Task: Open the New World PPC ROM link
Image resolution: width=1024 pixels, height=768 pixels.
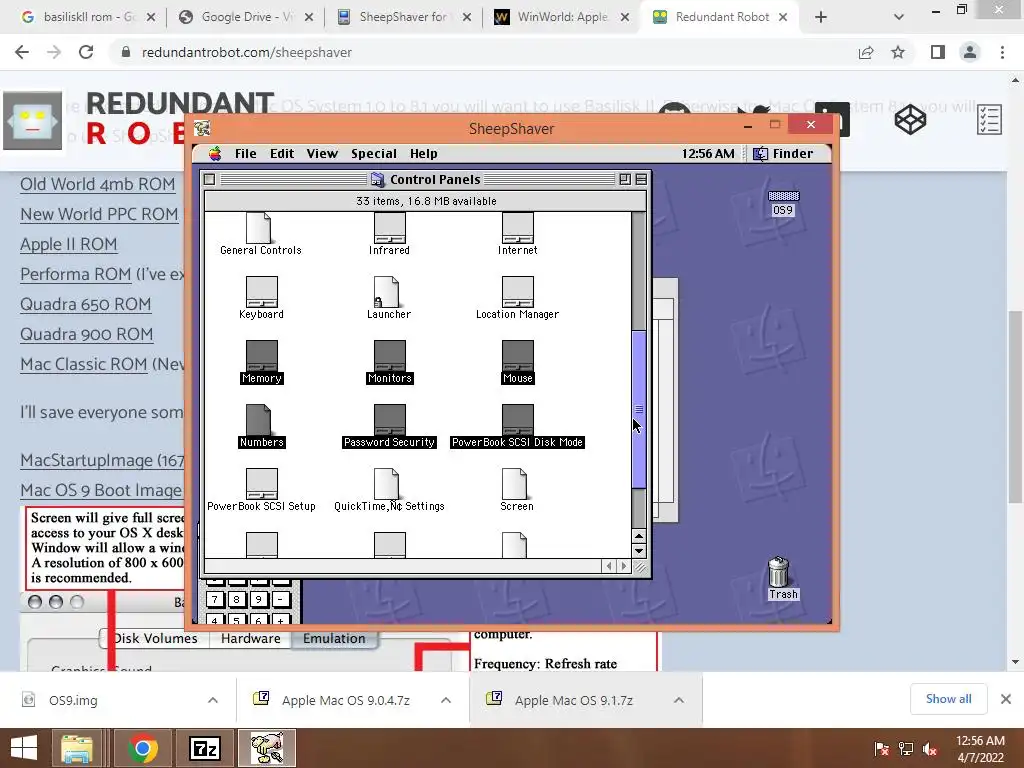Action: point(99,214)
